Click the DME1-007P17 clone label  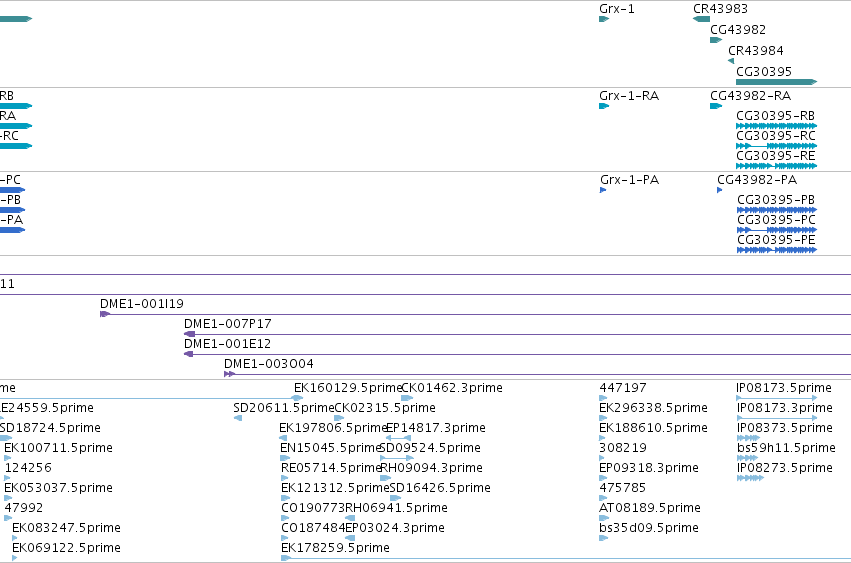pyautogui.click(x=228, y=324)
